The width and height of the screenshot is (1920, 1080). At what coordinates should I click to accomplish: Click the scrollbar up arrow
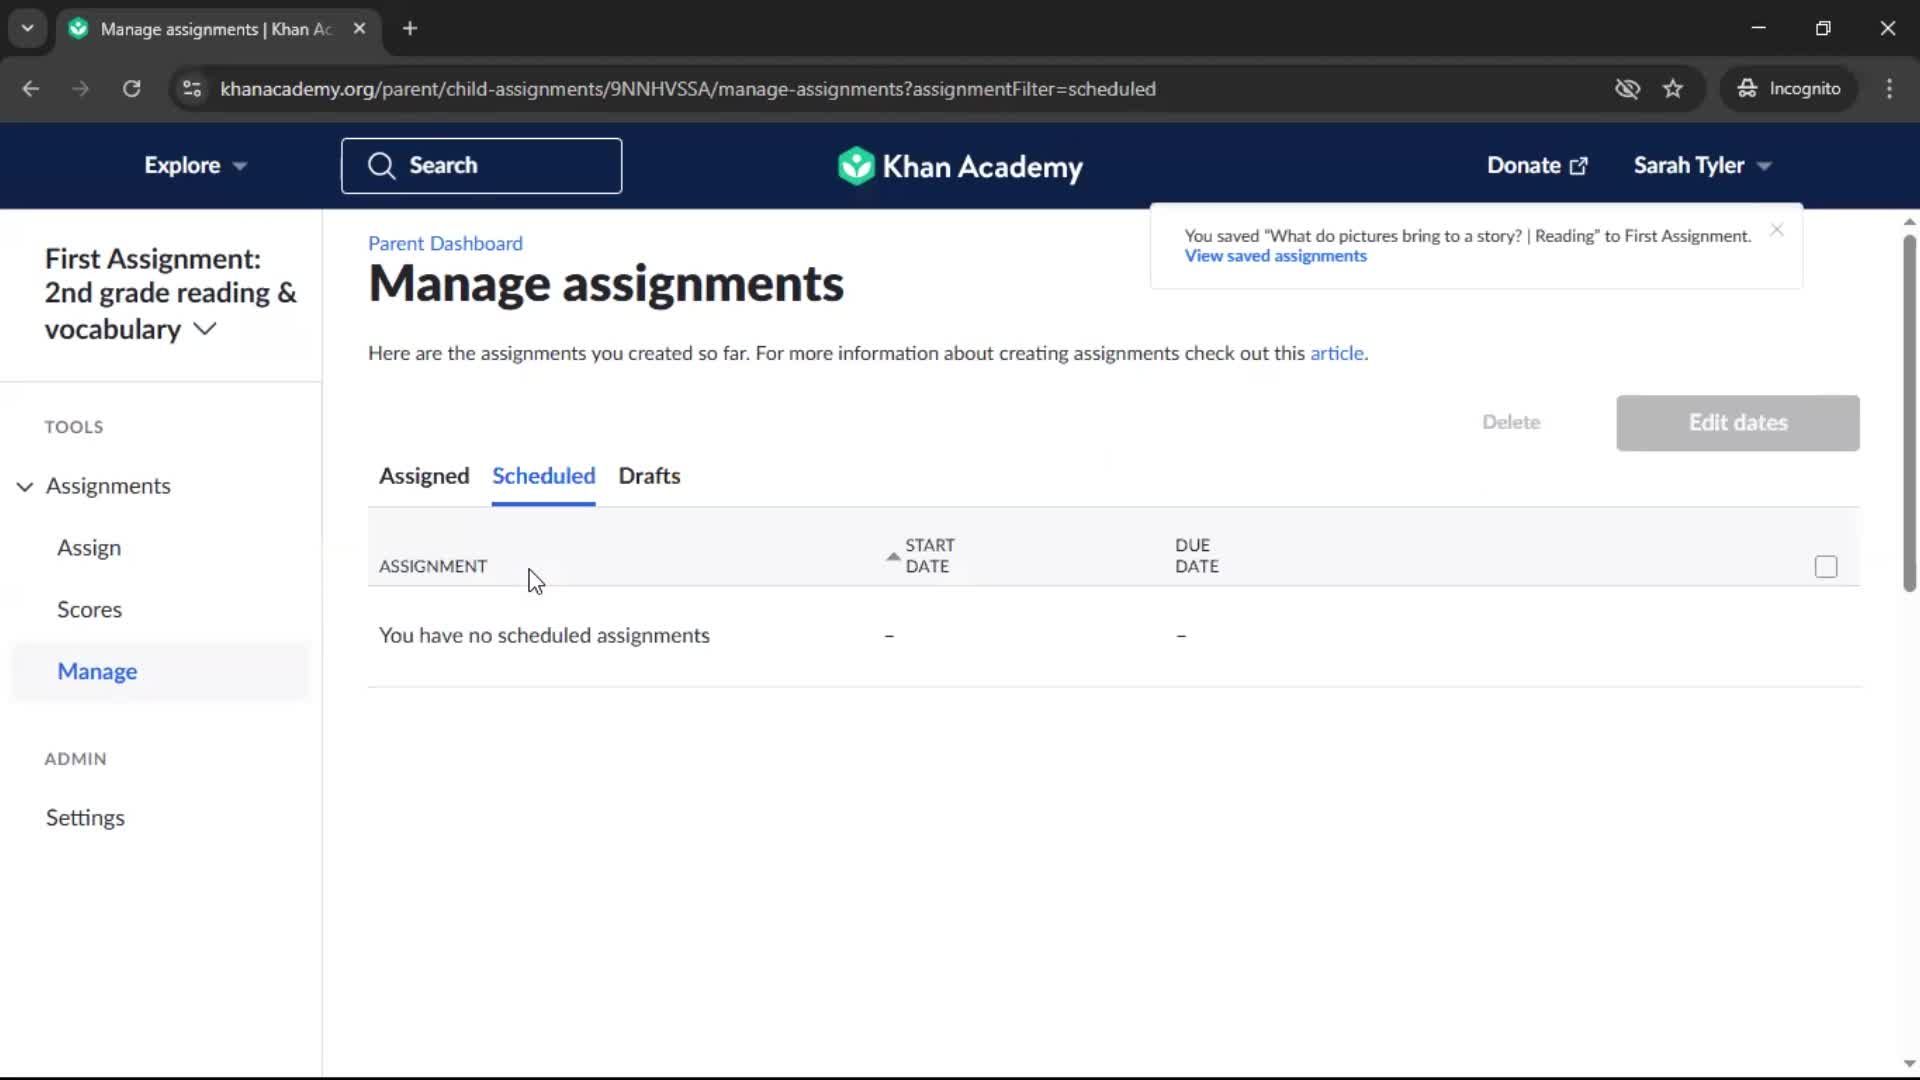pos(1909,222)
